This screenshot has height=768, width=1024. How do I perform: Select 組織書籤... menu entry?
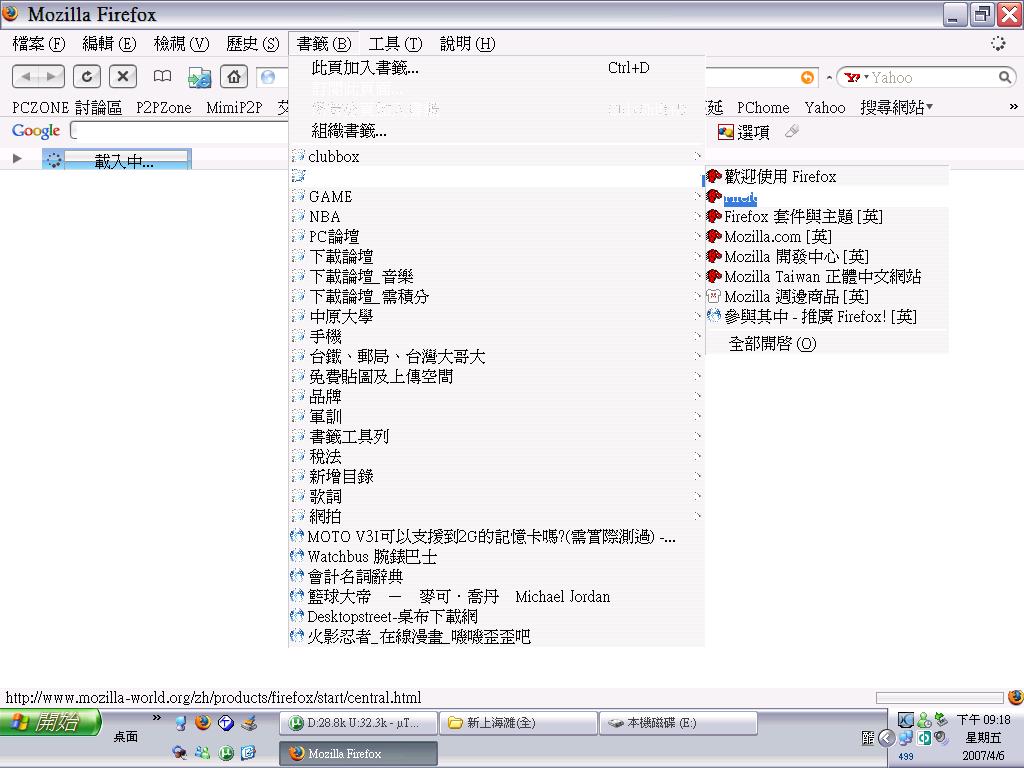pyautogui.click(x=349, y=130)
